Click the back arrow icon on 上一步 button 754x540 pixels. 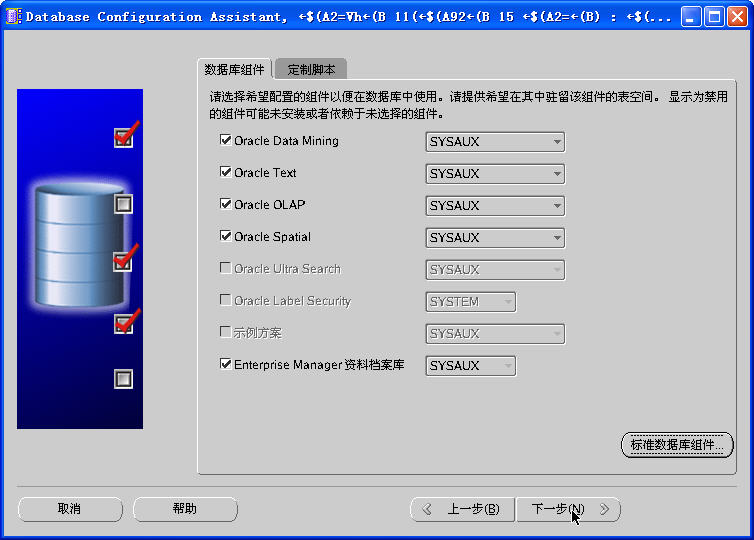[427, 509]
